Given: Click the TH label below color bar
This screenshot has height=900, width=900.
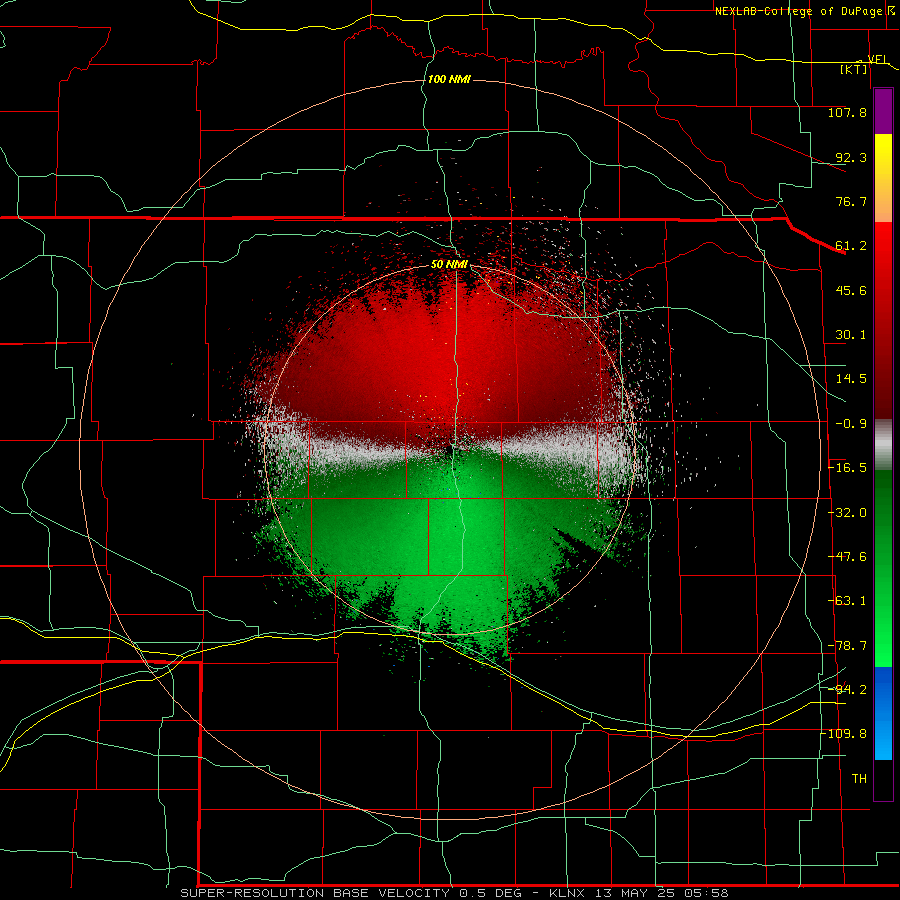Looking at the screenshot, I should pyautogui.click(x=859, y=779).
